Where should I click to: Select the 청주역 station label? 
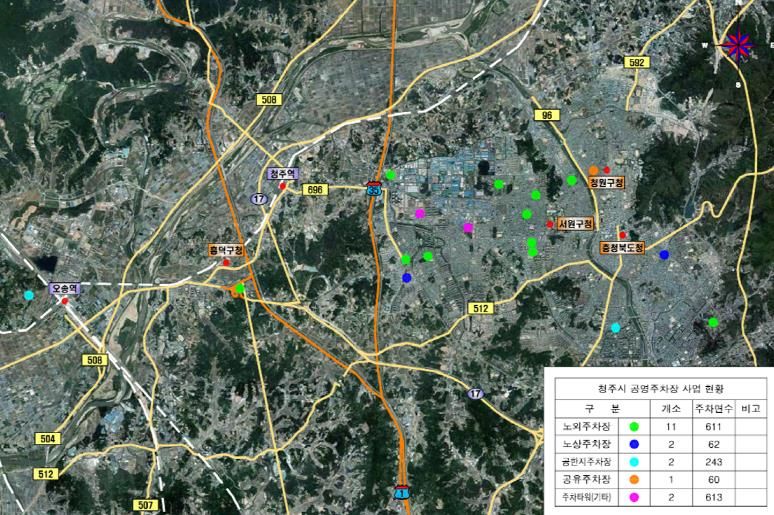283,174
